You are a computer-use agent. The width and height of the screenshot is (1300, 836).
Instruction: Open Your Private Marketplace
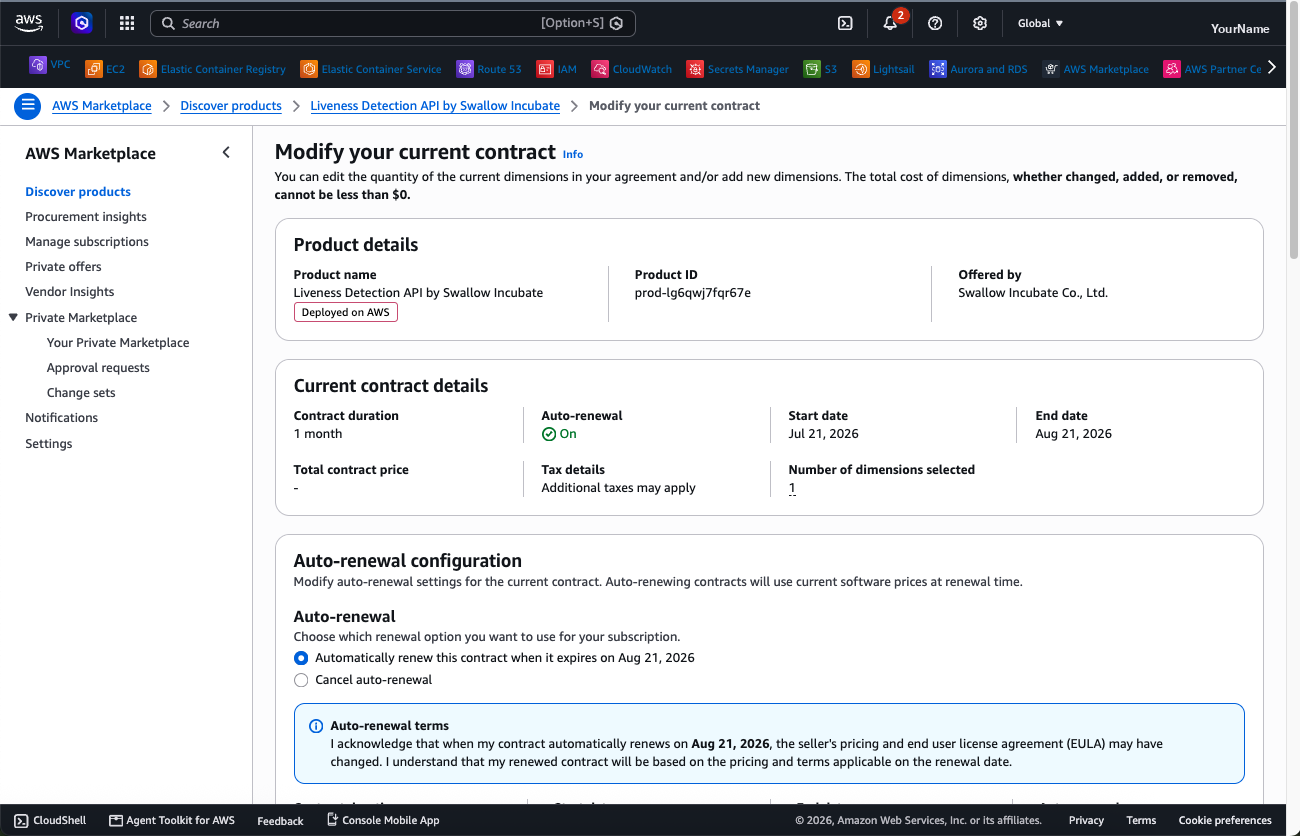pyautogui.click(x=118, y=343)
